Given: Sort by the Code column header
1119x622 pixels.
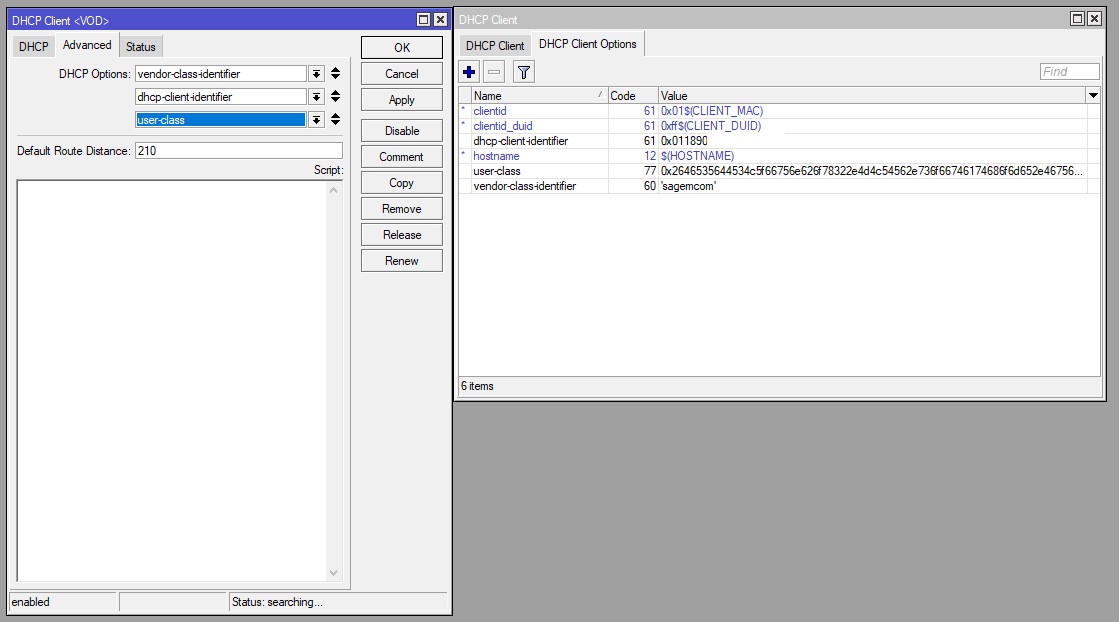Looking at the screenshot, I should pos(633,96).
